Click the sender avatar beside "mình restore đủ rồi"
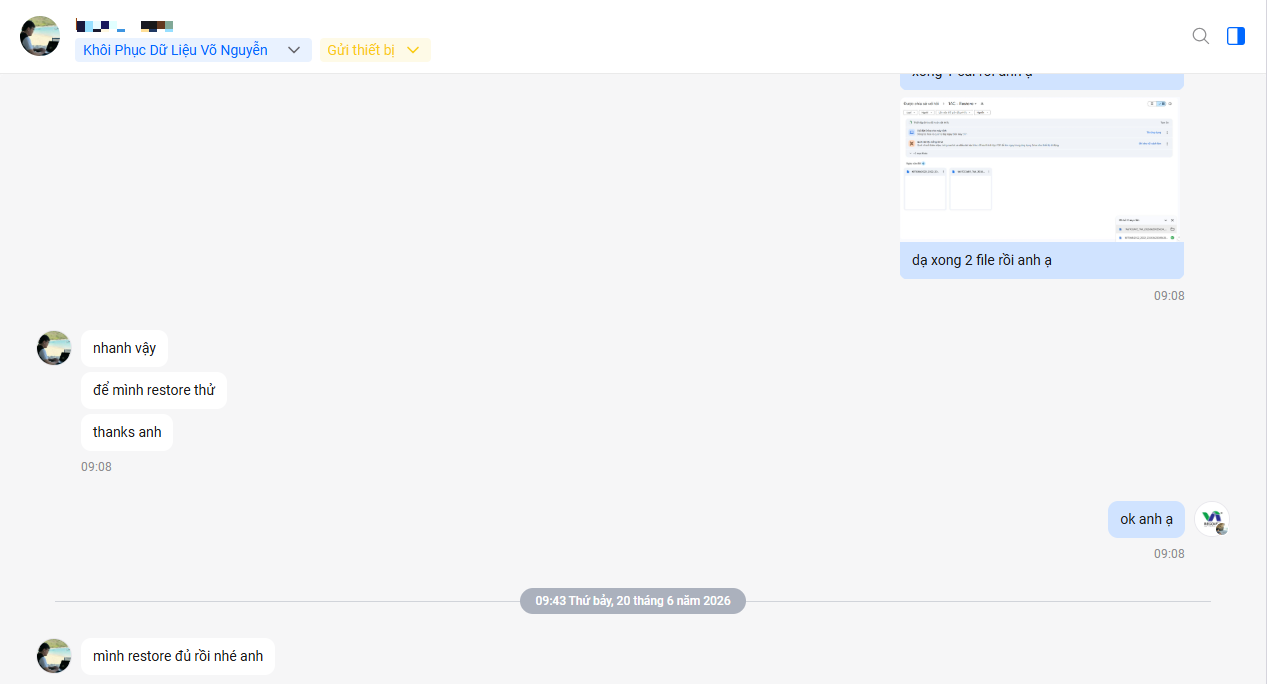Viewport: 1268px width, 684px height. [54, 656]
